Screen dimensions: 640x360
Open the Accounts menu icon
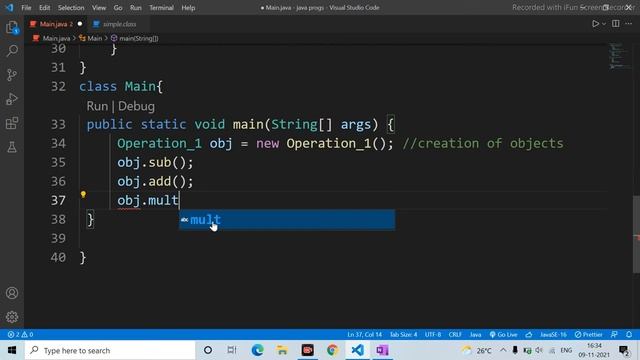tap(12, 293)
